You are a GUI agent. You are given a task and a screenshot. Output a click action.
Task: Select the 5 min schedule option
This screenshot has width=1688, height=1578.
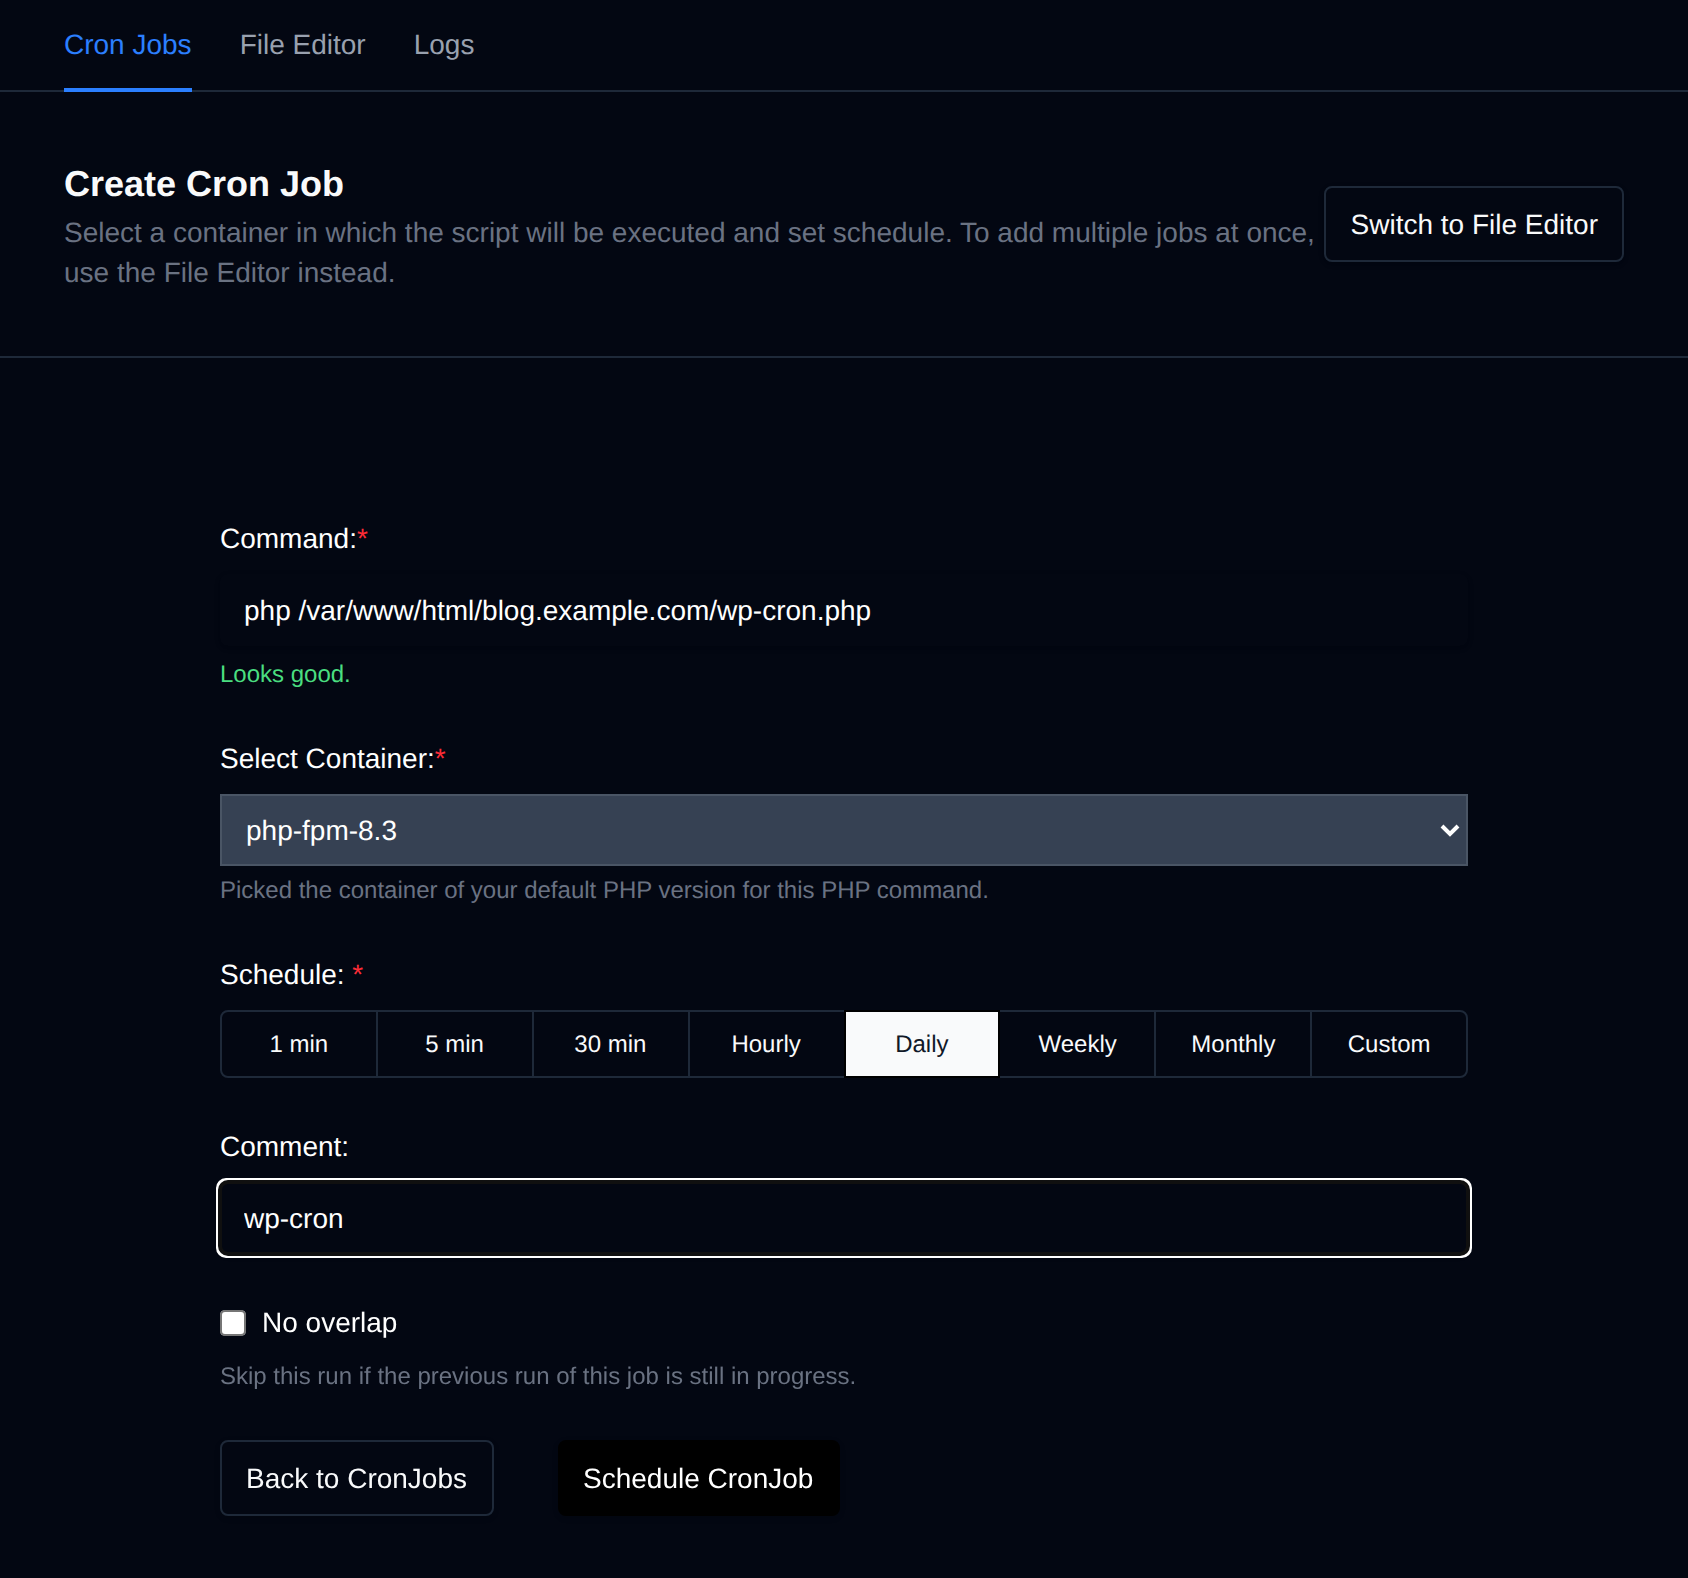pyautogui.click(x=454, y=1044)
